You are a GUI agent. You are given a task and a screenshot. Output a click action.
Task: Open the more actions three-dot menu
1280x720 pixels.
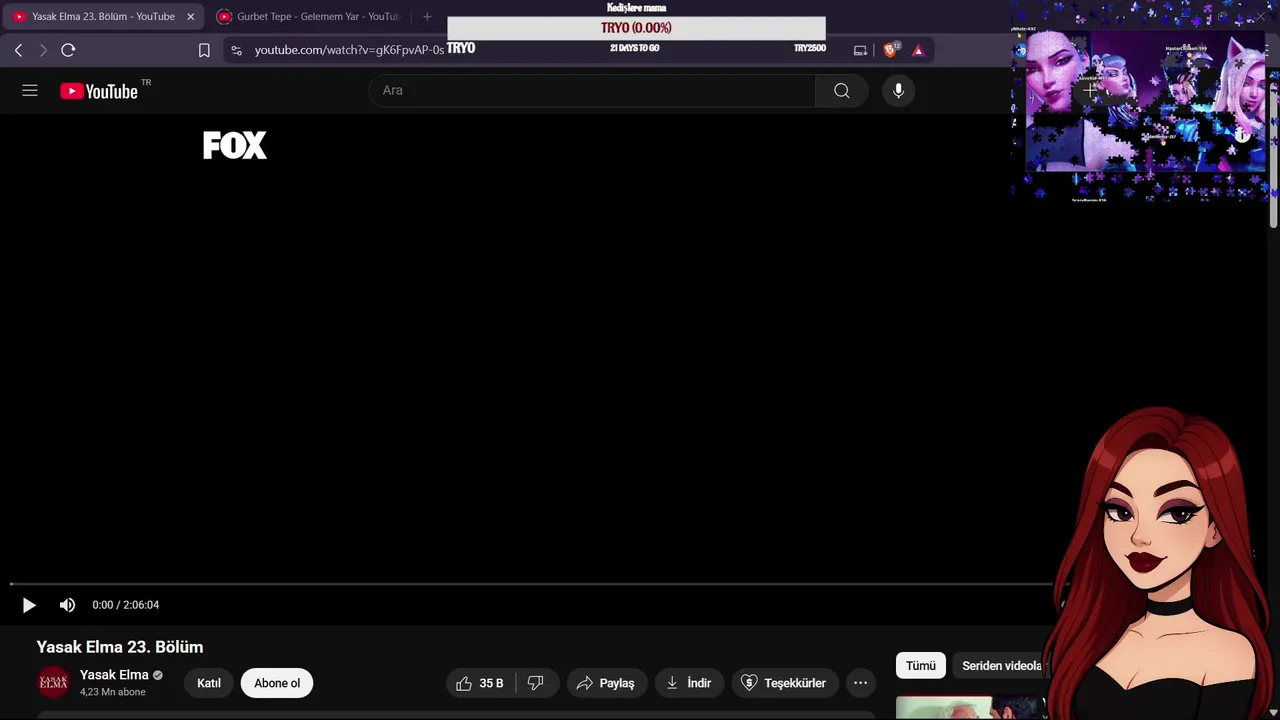coord(860,683)
